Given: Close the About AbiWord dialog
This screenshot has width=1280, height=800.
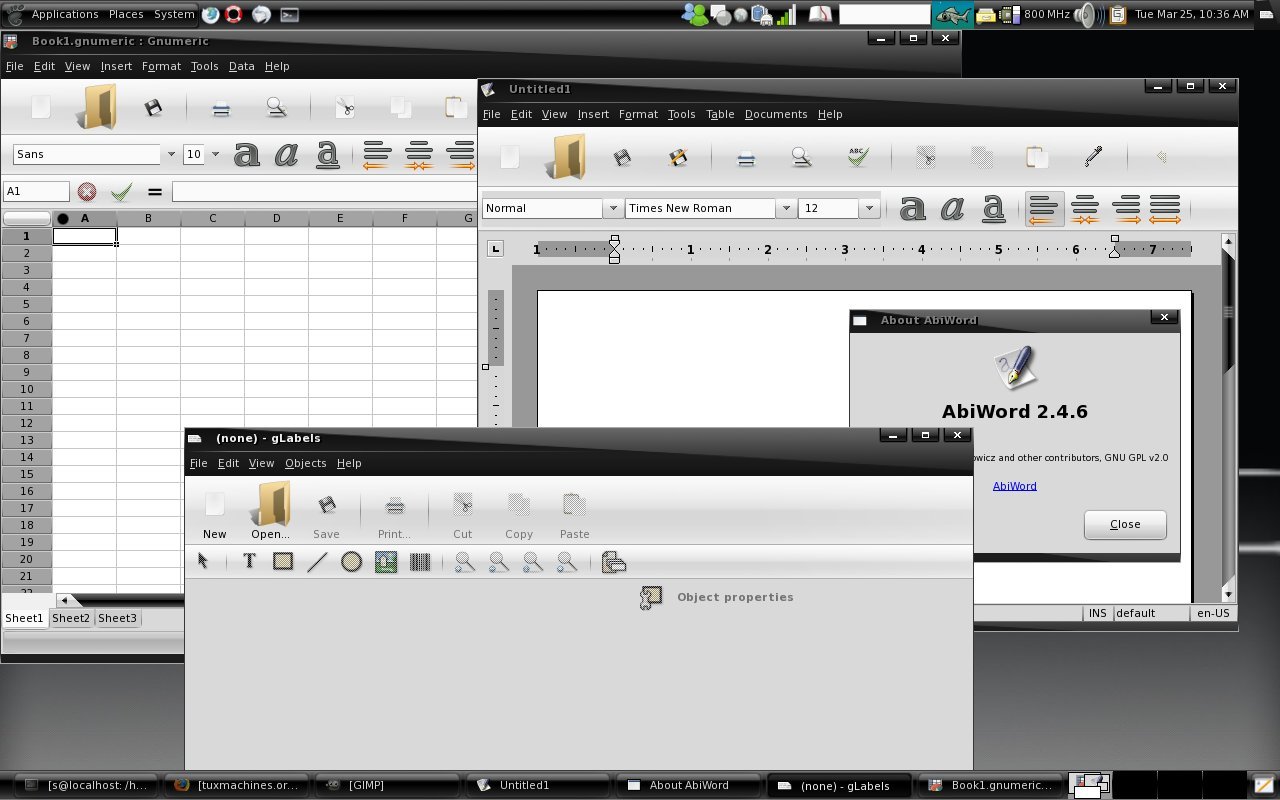Looking at the screenshot, I should [1125, 524].
